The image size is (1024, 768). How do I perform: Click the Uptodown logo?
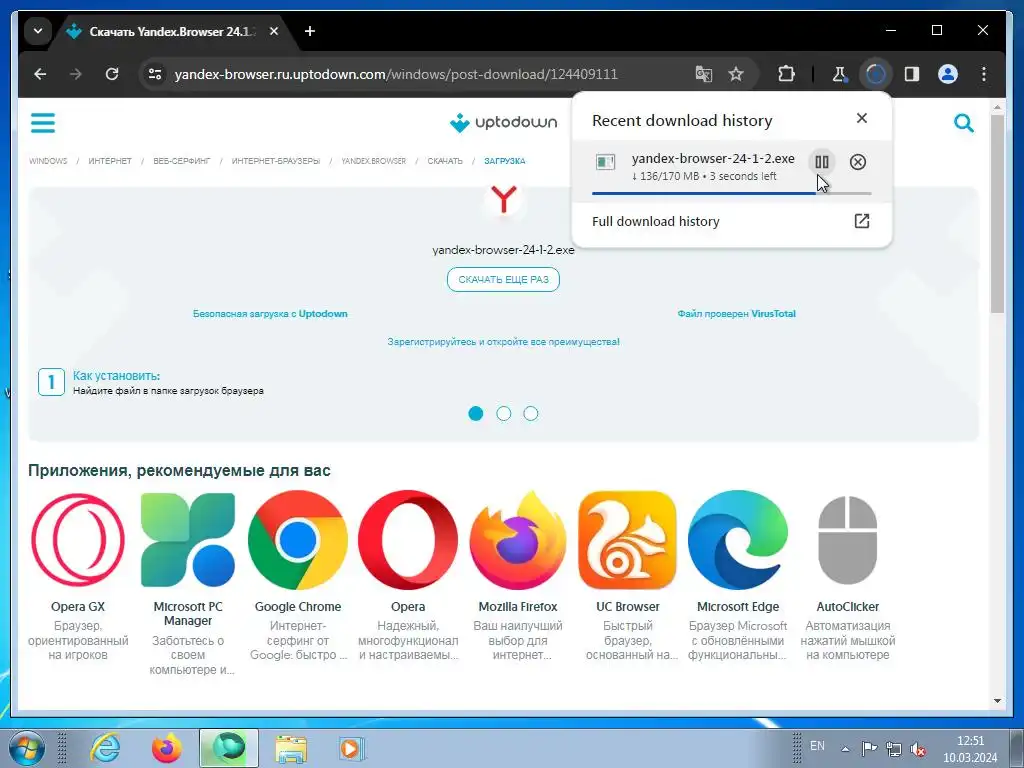[x=503, y=122]
